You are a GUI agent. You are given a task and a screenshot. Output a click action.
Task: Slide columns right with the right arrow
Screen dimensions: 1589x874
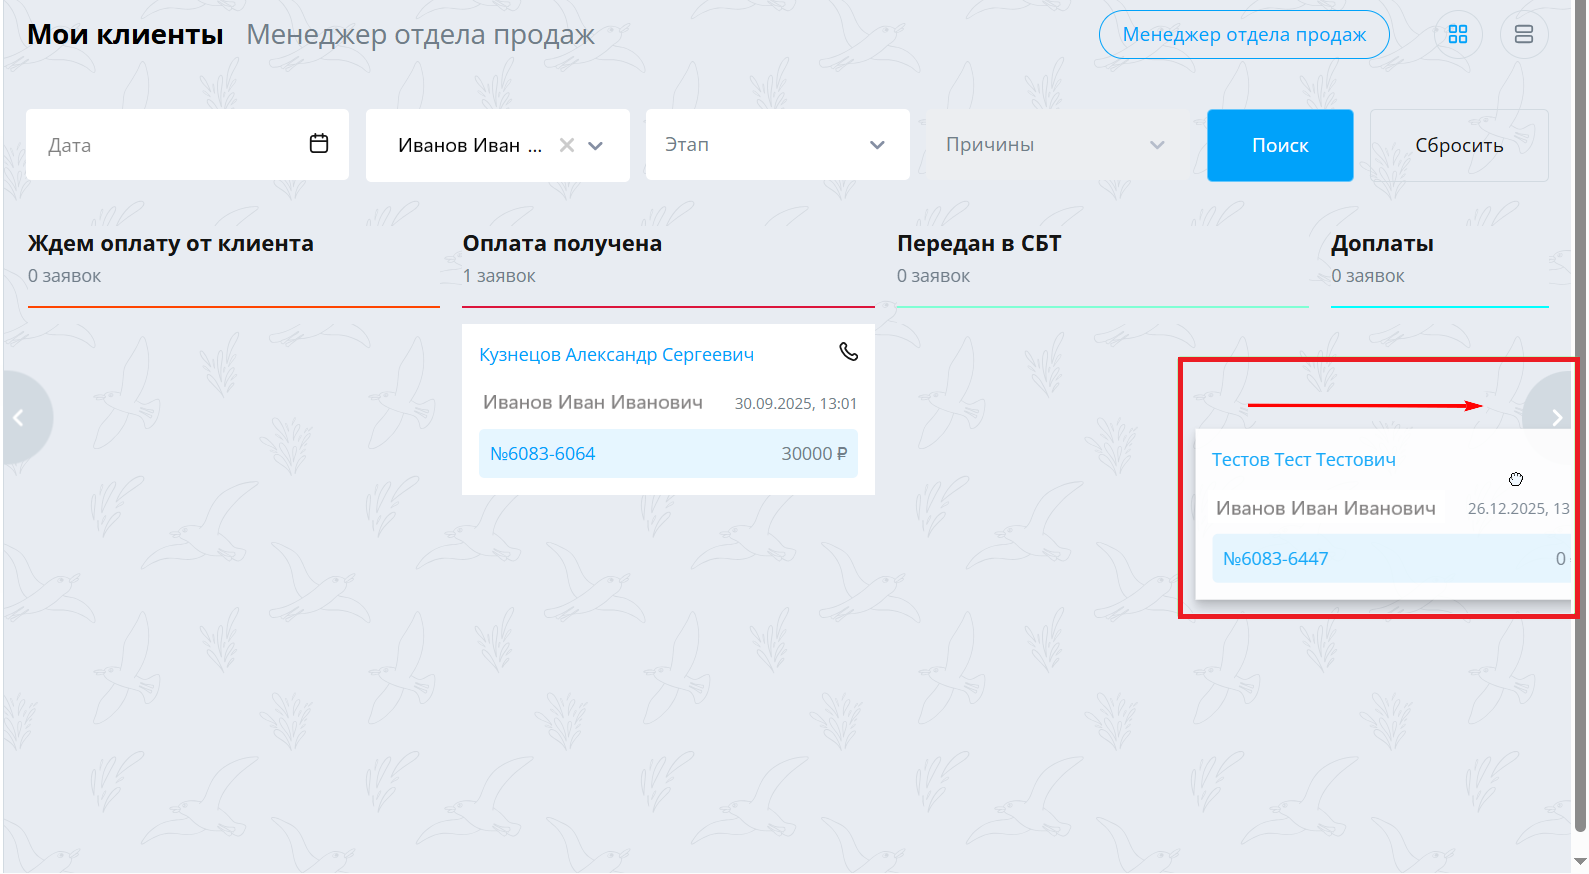1555,418
